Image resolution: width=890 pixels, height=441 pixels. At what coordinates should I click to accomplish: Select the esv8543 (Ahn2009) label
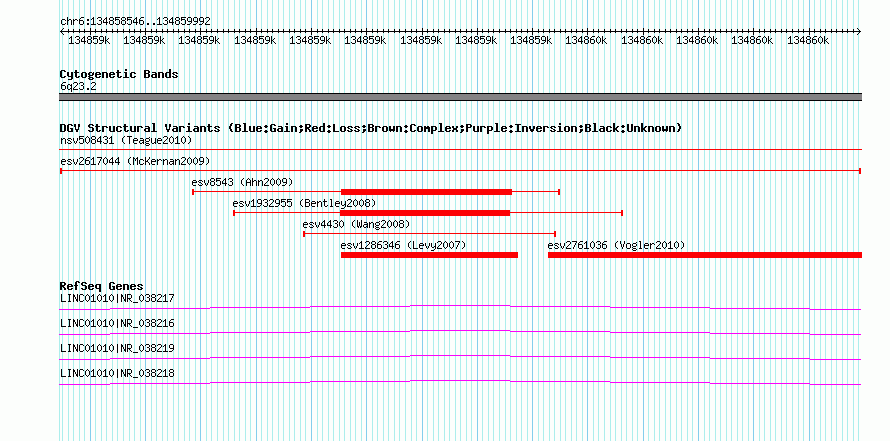pos(242,182)
